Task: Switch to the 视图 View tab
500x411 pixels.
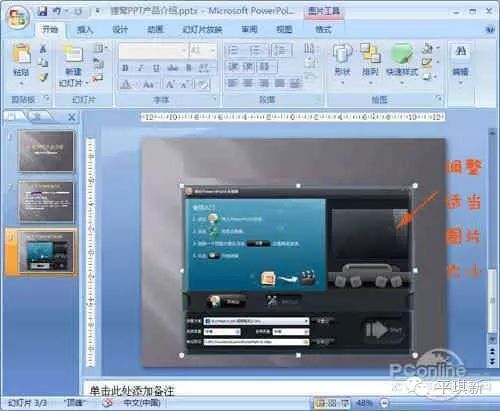Action: (284, 30)
